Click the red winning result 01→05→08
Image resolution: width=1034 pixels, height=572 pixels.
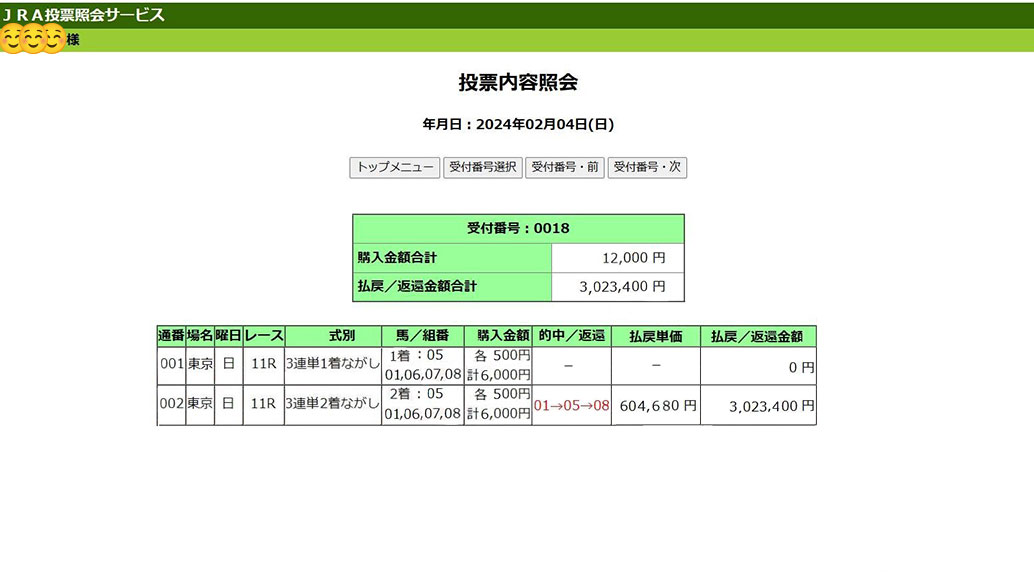[571, 406]
